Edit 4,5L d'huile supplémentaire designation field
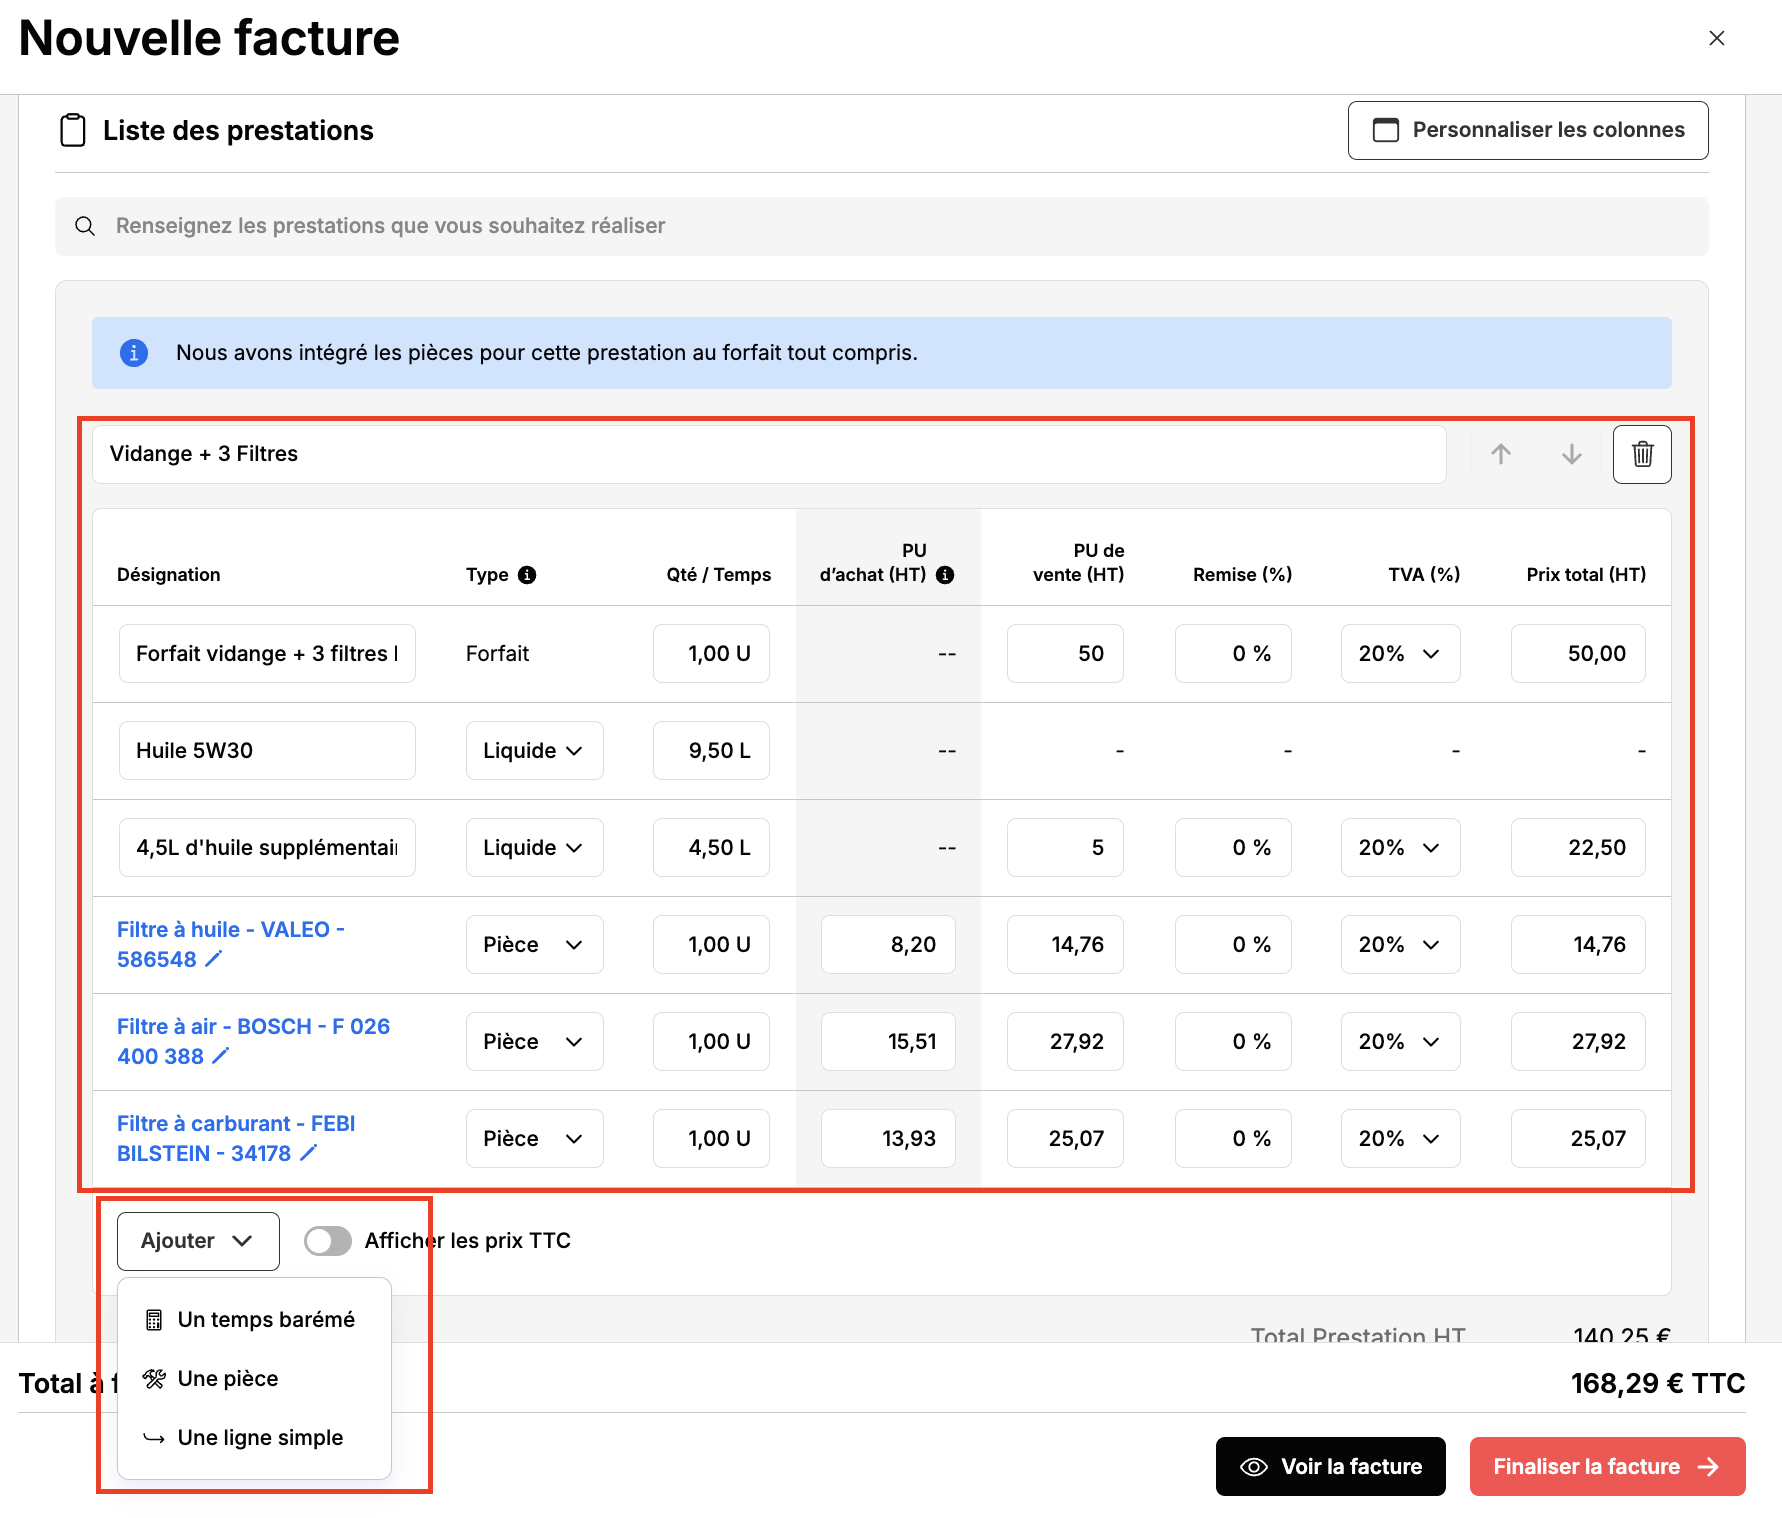Image resolution: width=1782 pixels, height=1518 pixels. pos(267,848)
